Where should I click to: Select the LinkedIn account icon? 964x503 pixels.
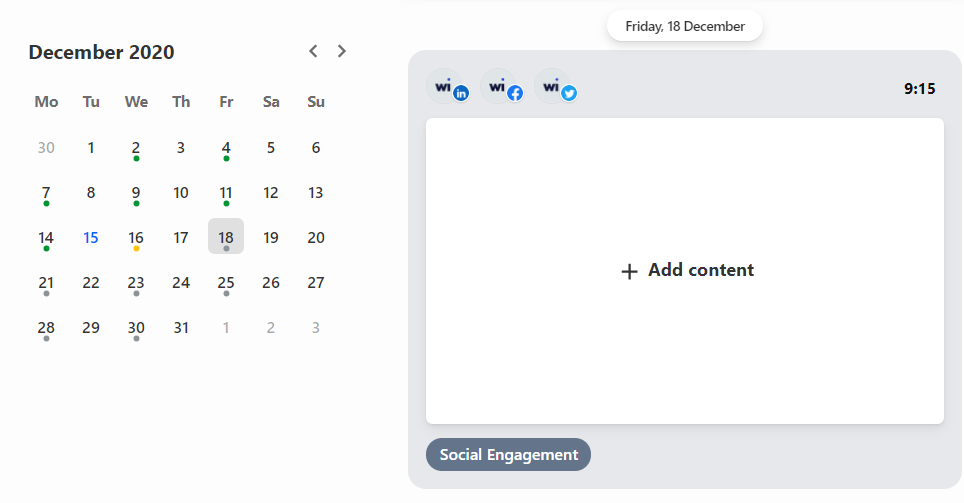tap(448, 87)
